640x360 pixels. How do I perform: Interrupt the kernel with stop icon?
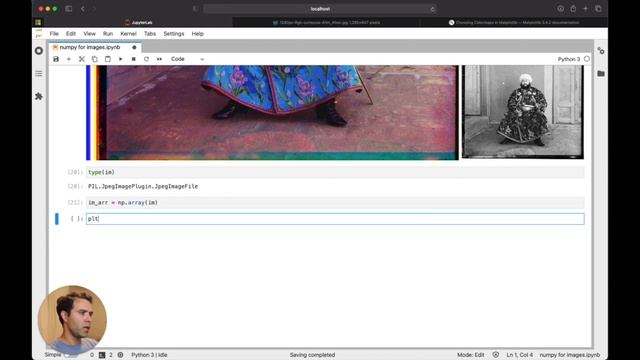pyautogui.click(x=133, y=59)
